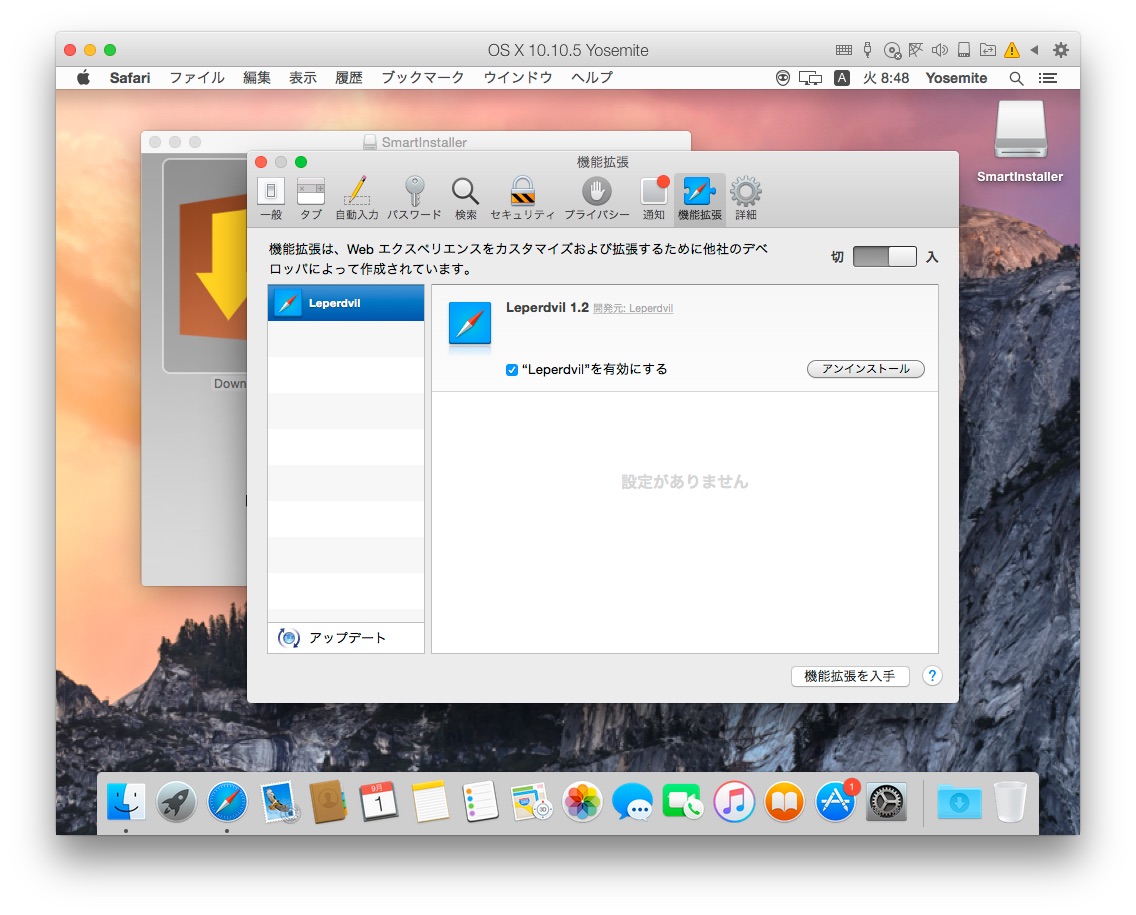Open the ファイル menu
The image size is (1136, 915).
[196, 78]
